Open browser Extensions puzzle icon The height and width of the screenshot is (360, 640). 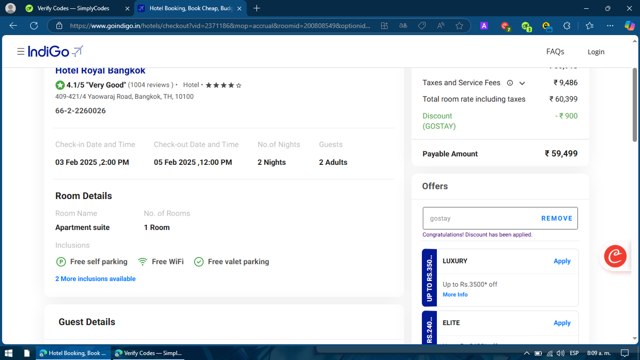(x=567, y=26)
